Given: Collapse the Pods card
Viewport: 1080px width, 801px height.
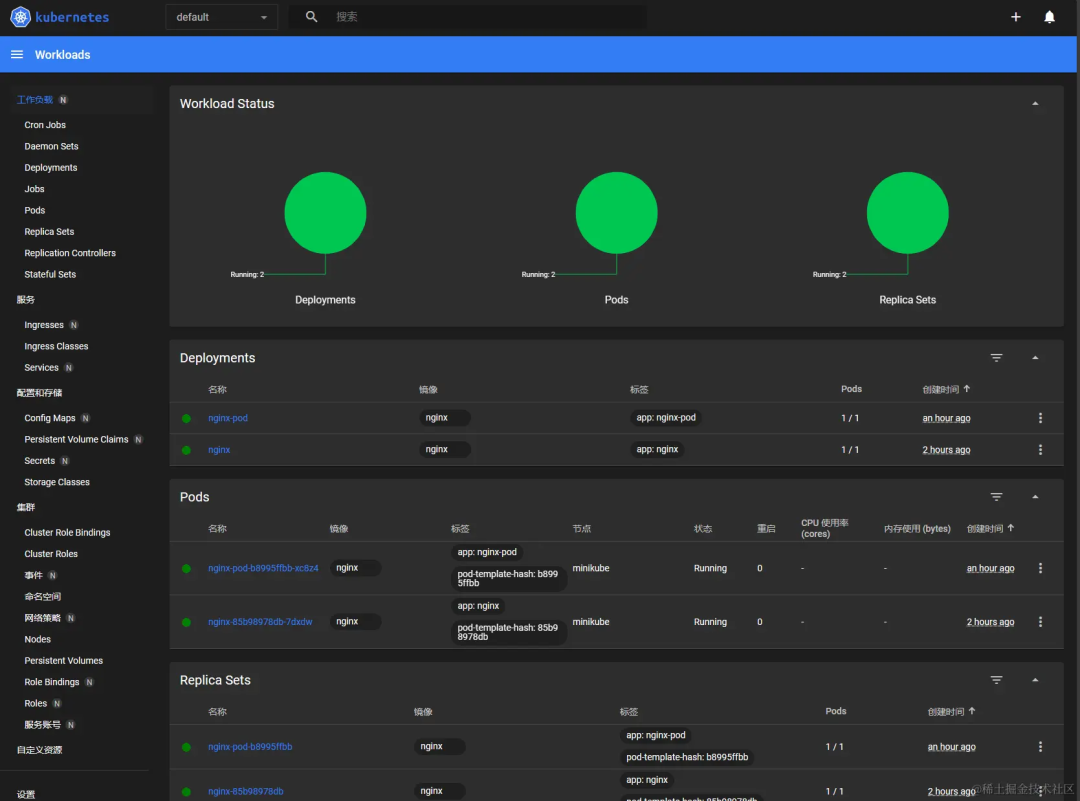Looking at the screenshot, I should pyautogui.click(x=1035, y=497).
